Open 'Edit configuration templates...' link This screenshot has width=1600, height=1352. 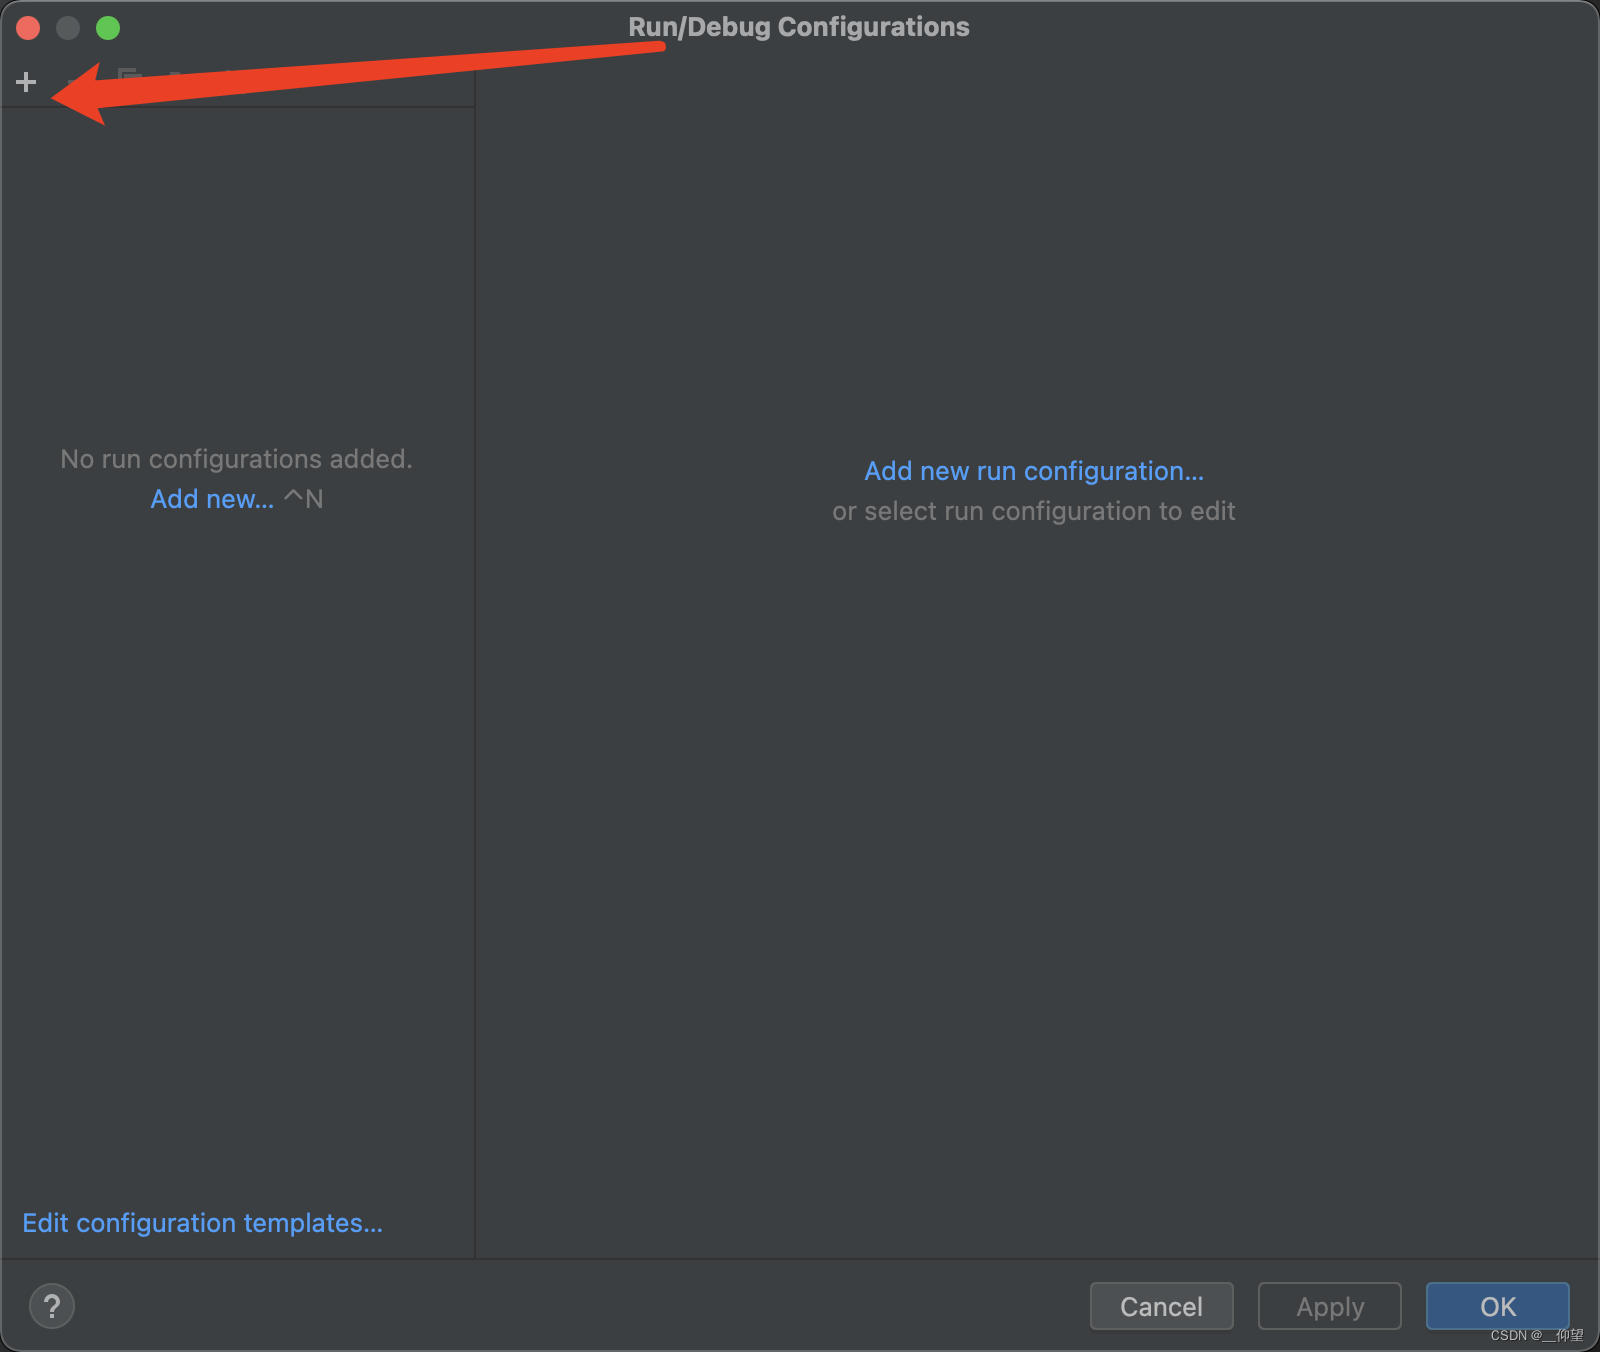(x=203, y=1223)
